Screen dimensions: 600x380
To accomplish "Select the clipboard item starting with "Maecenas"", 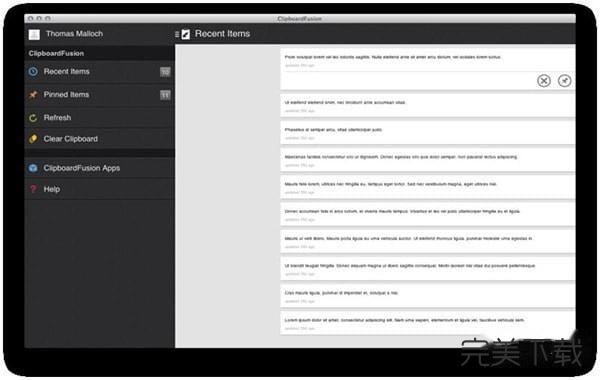I will point(428,160).
